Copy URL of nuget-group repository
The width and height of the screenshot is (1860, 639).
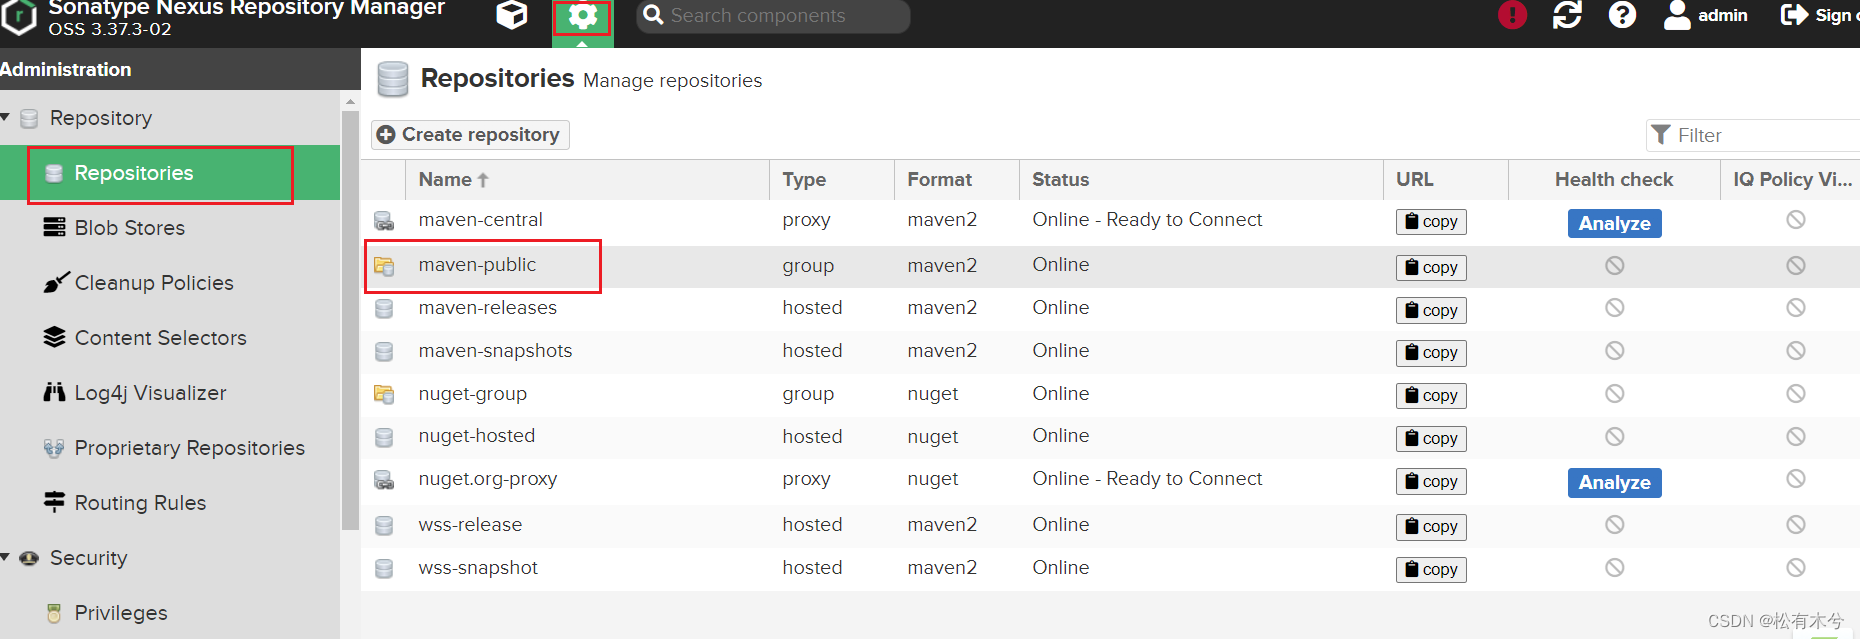[x=1431, y=396]
